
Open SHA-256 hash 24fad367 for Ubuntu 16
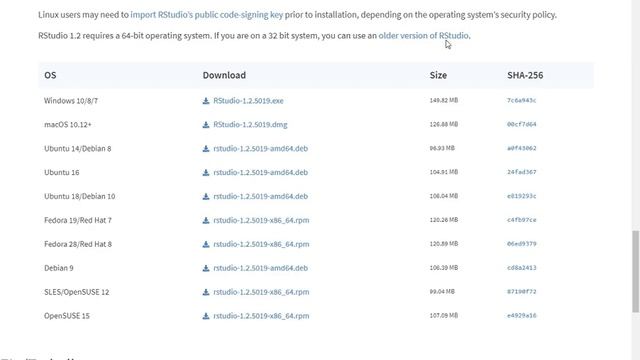coord(522,172)
